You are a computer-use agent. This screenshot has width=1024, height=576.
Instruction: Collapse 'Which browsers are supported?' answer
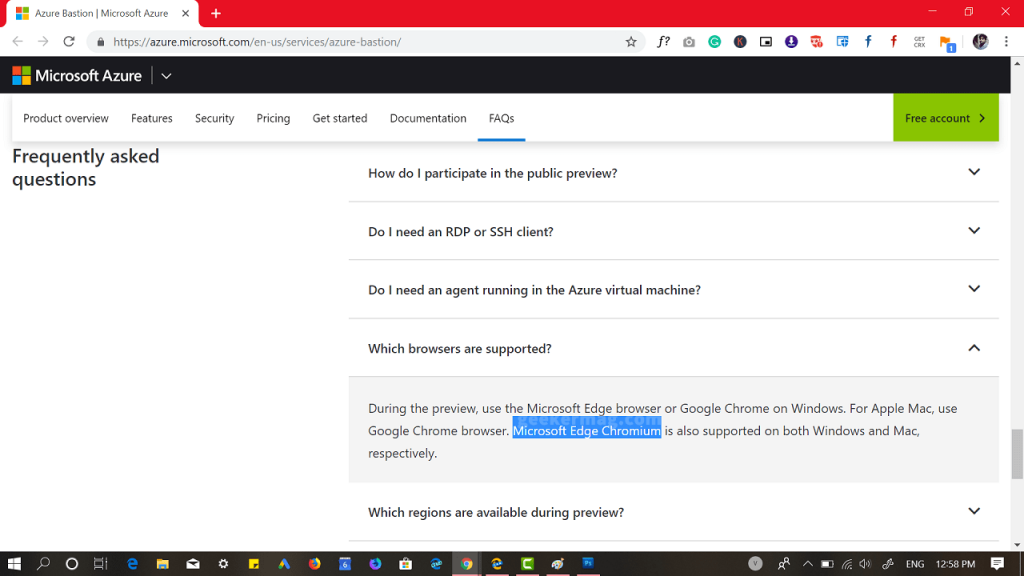tap(674, 348)
